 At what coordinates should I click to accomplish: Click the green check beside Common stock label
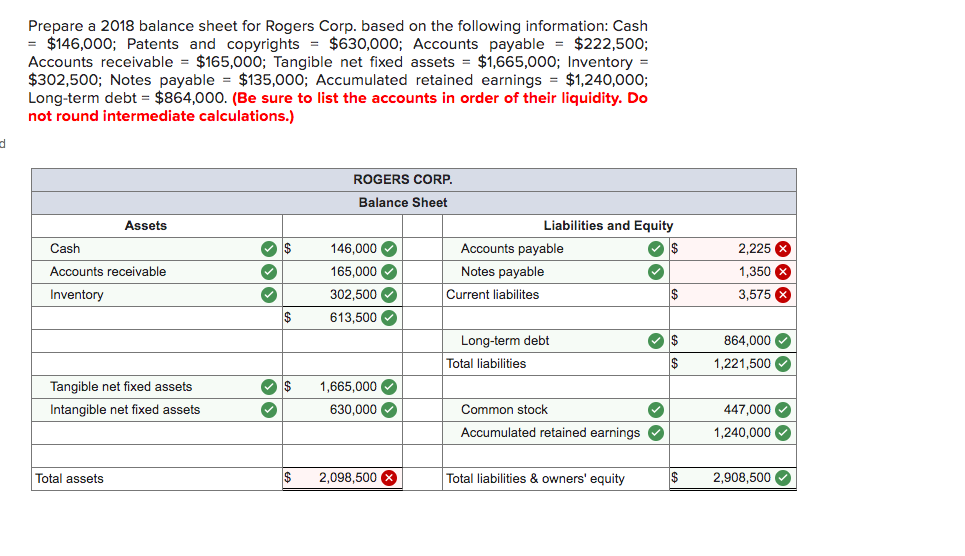(656, 409)
